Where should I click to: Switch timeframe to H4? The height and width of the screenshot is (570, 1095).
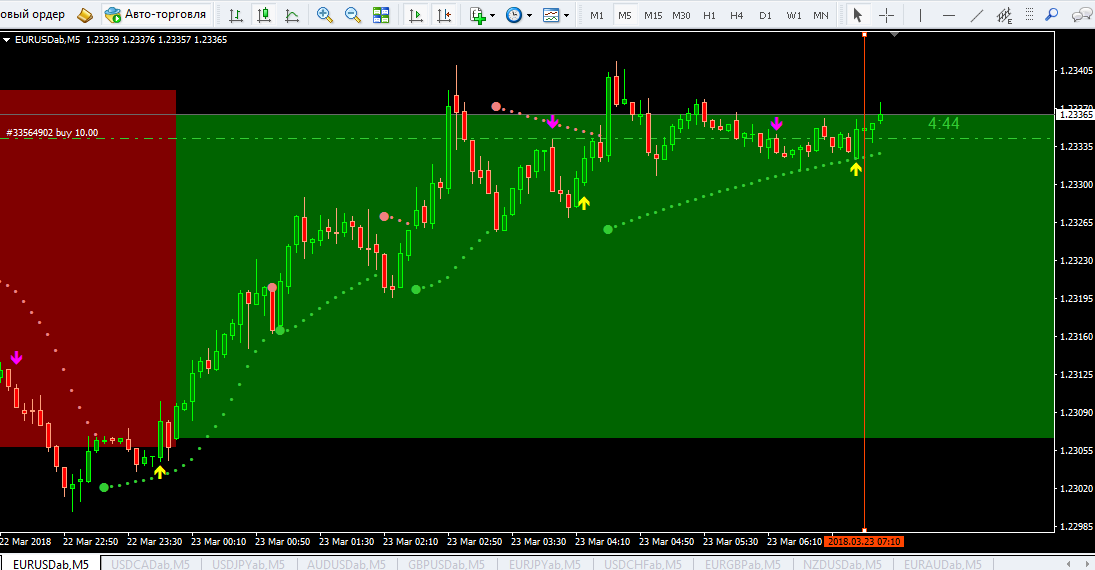(737, 15)
